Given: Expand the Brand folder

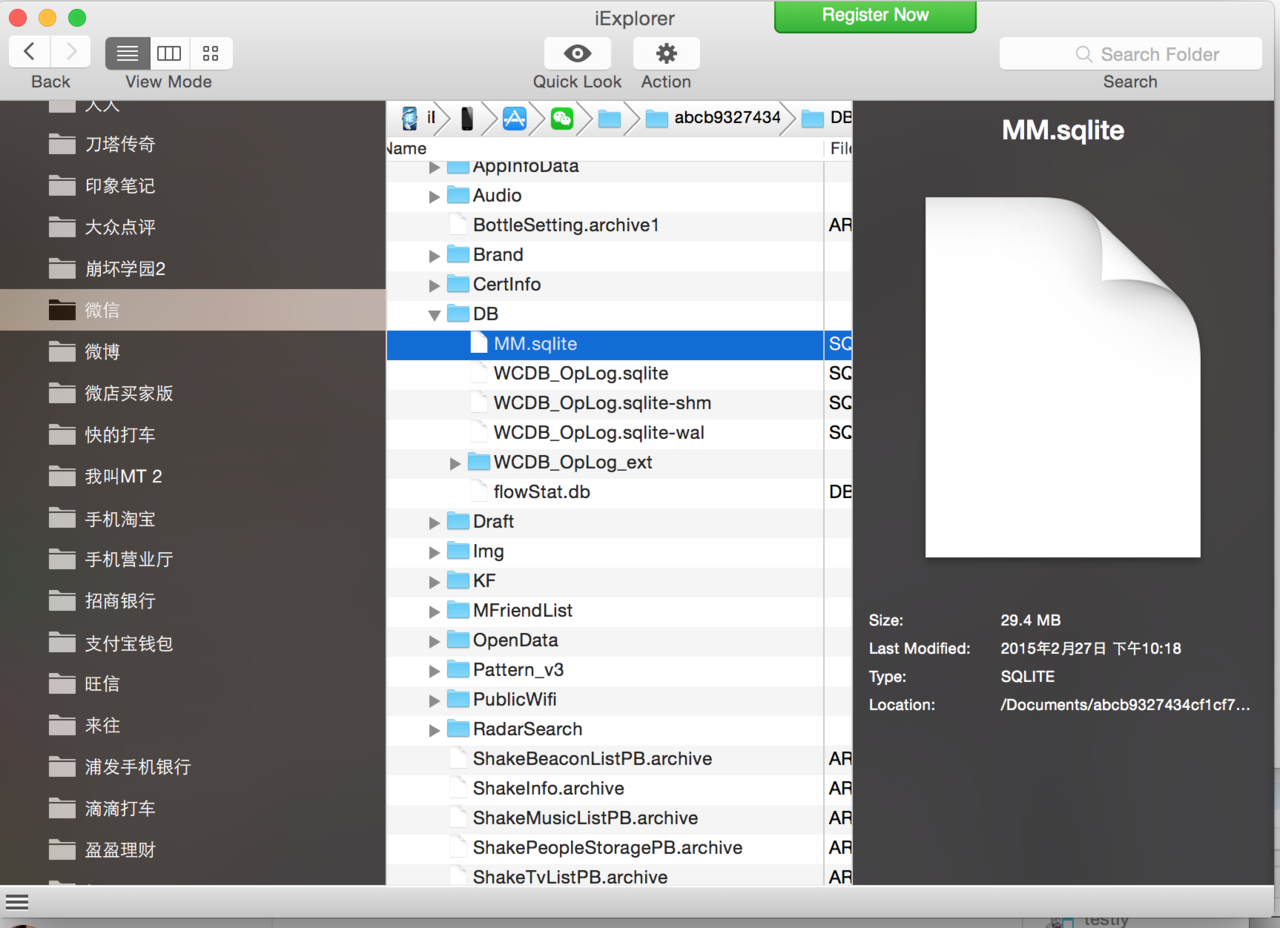Looking at the screenshot, I should (434, 255).
